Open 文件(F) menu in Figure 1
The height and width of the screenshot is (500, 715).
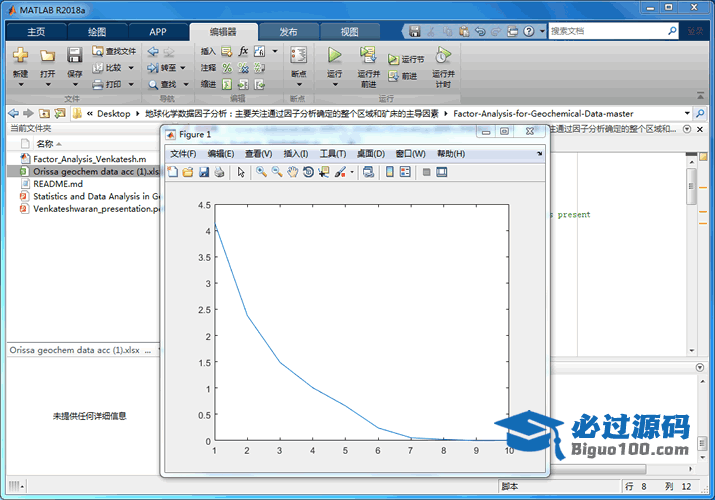coord(183,154)
